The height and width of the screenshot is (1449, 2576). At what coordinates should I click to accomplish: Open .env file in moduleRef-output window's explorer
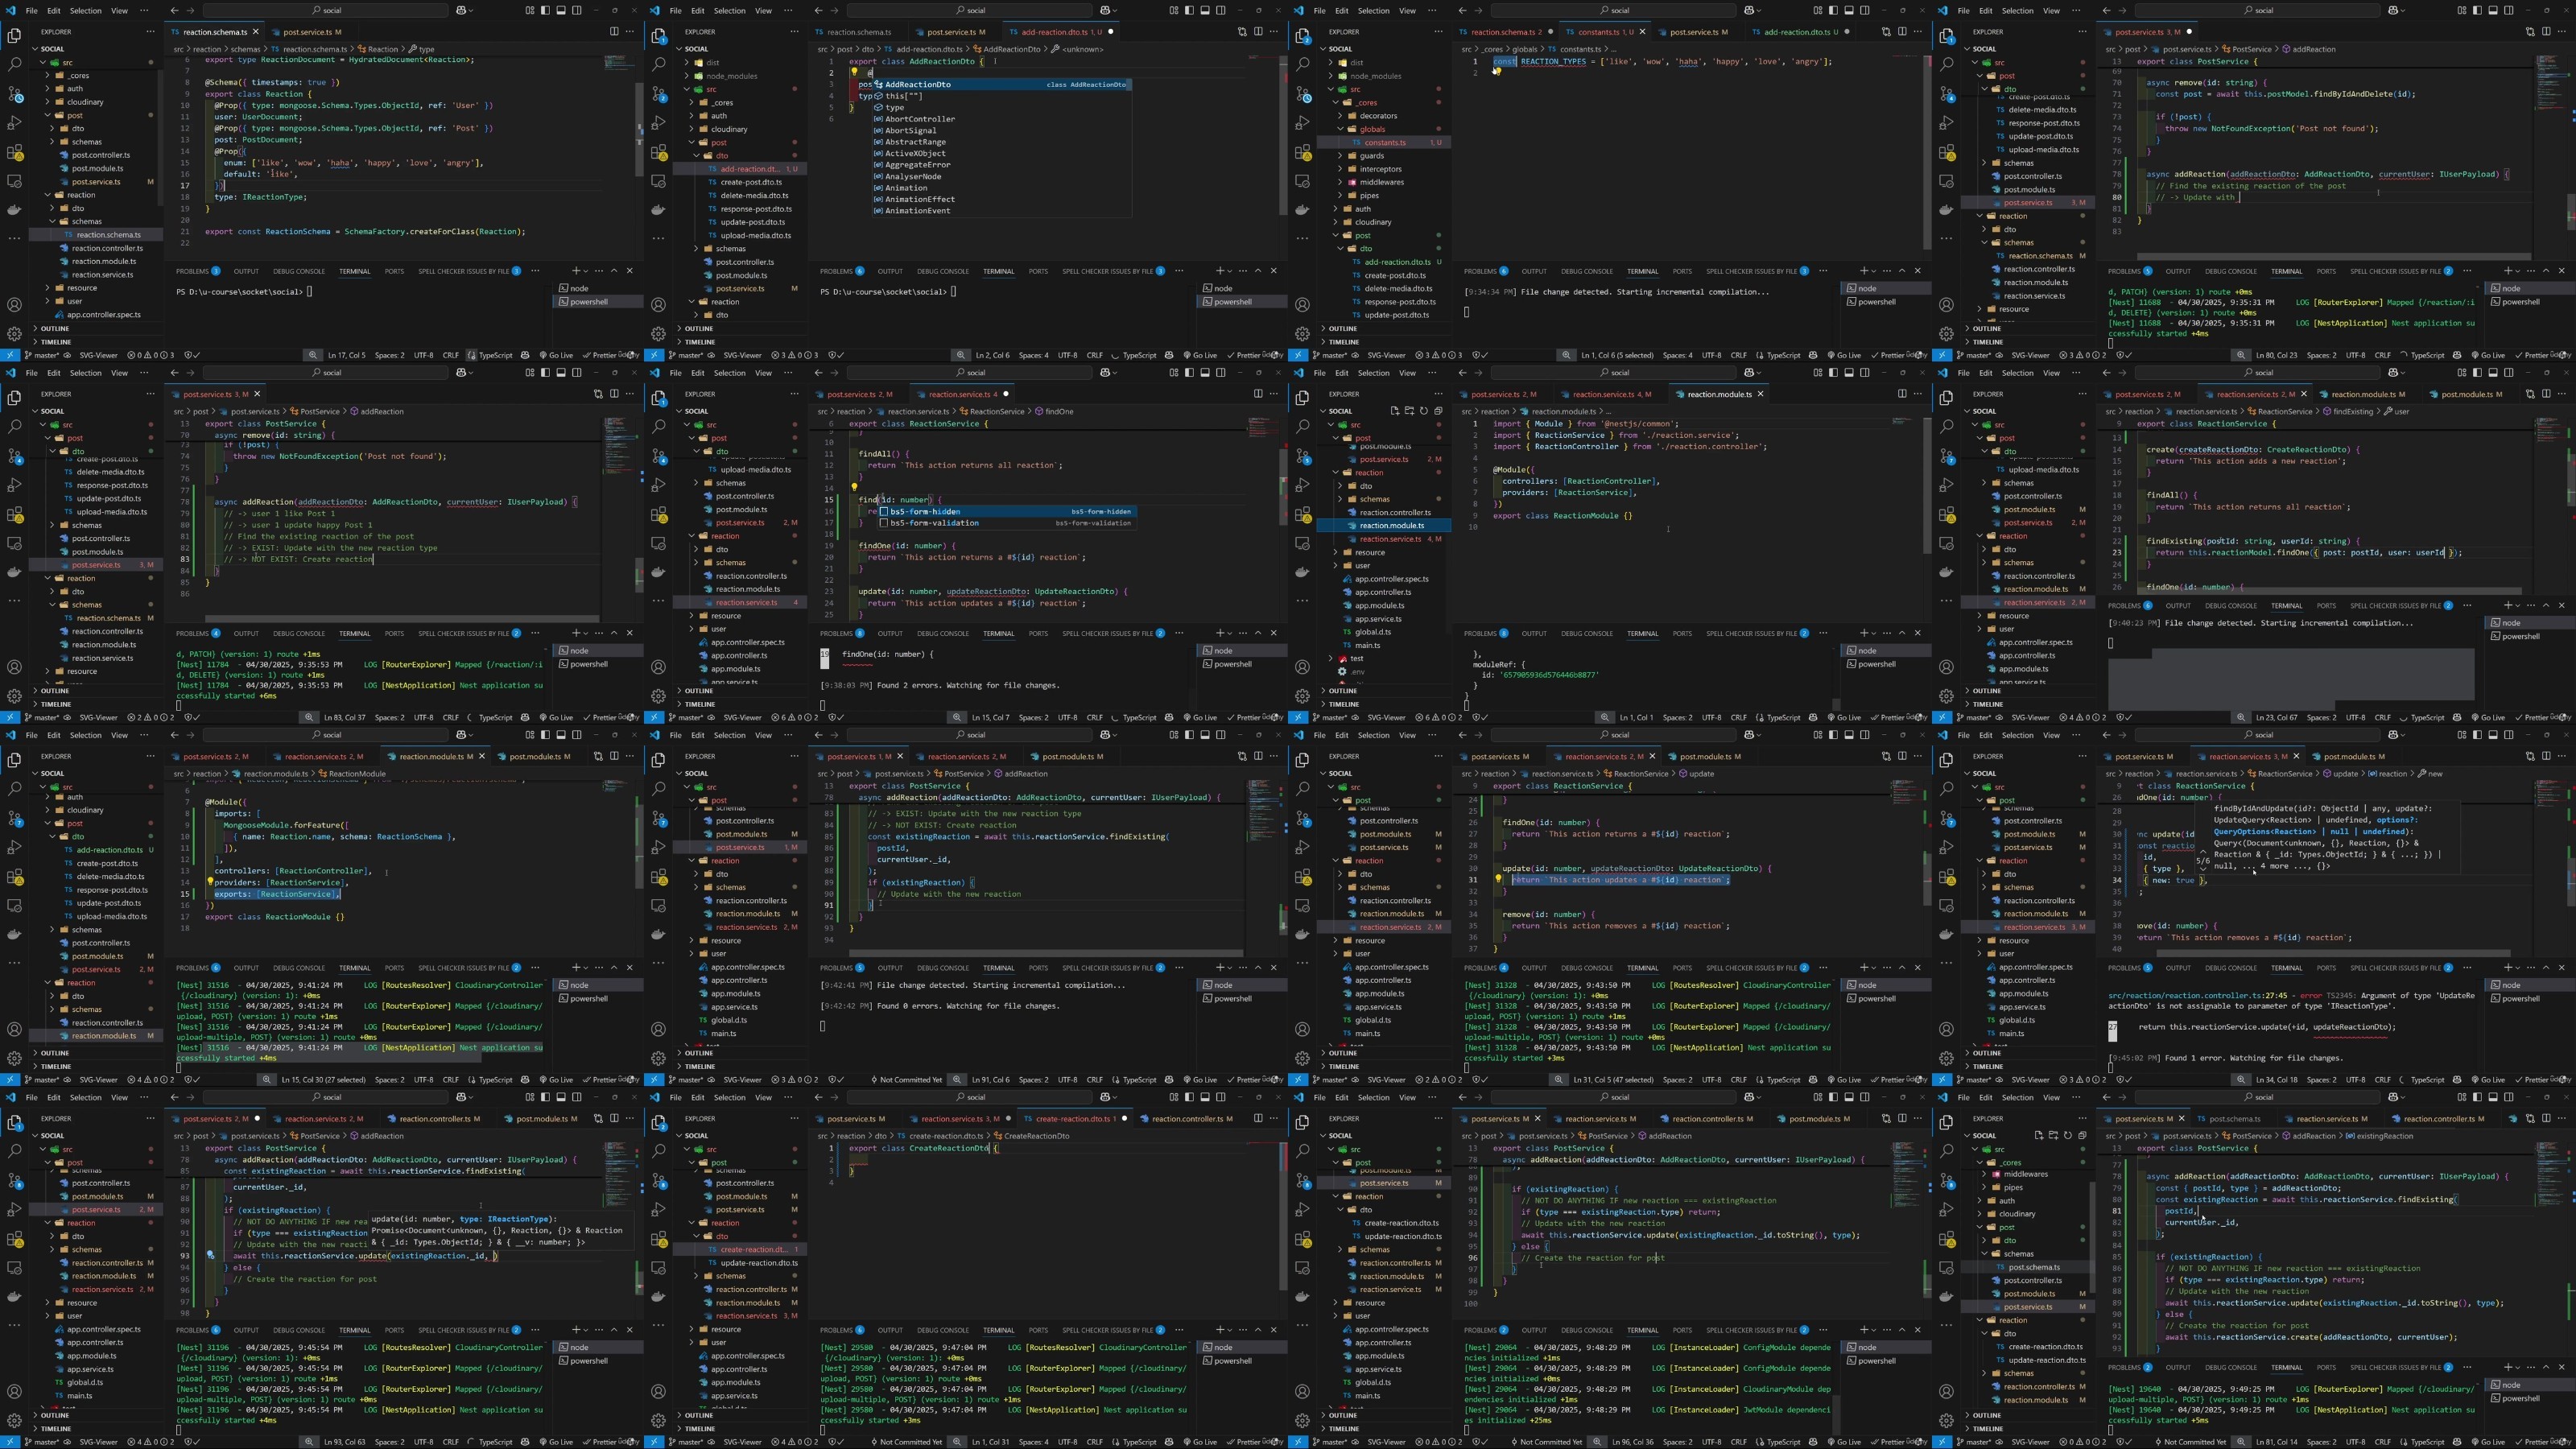click(x=1357, y=671)
